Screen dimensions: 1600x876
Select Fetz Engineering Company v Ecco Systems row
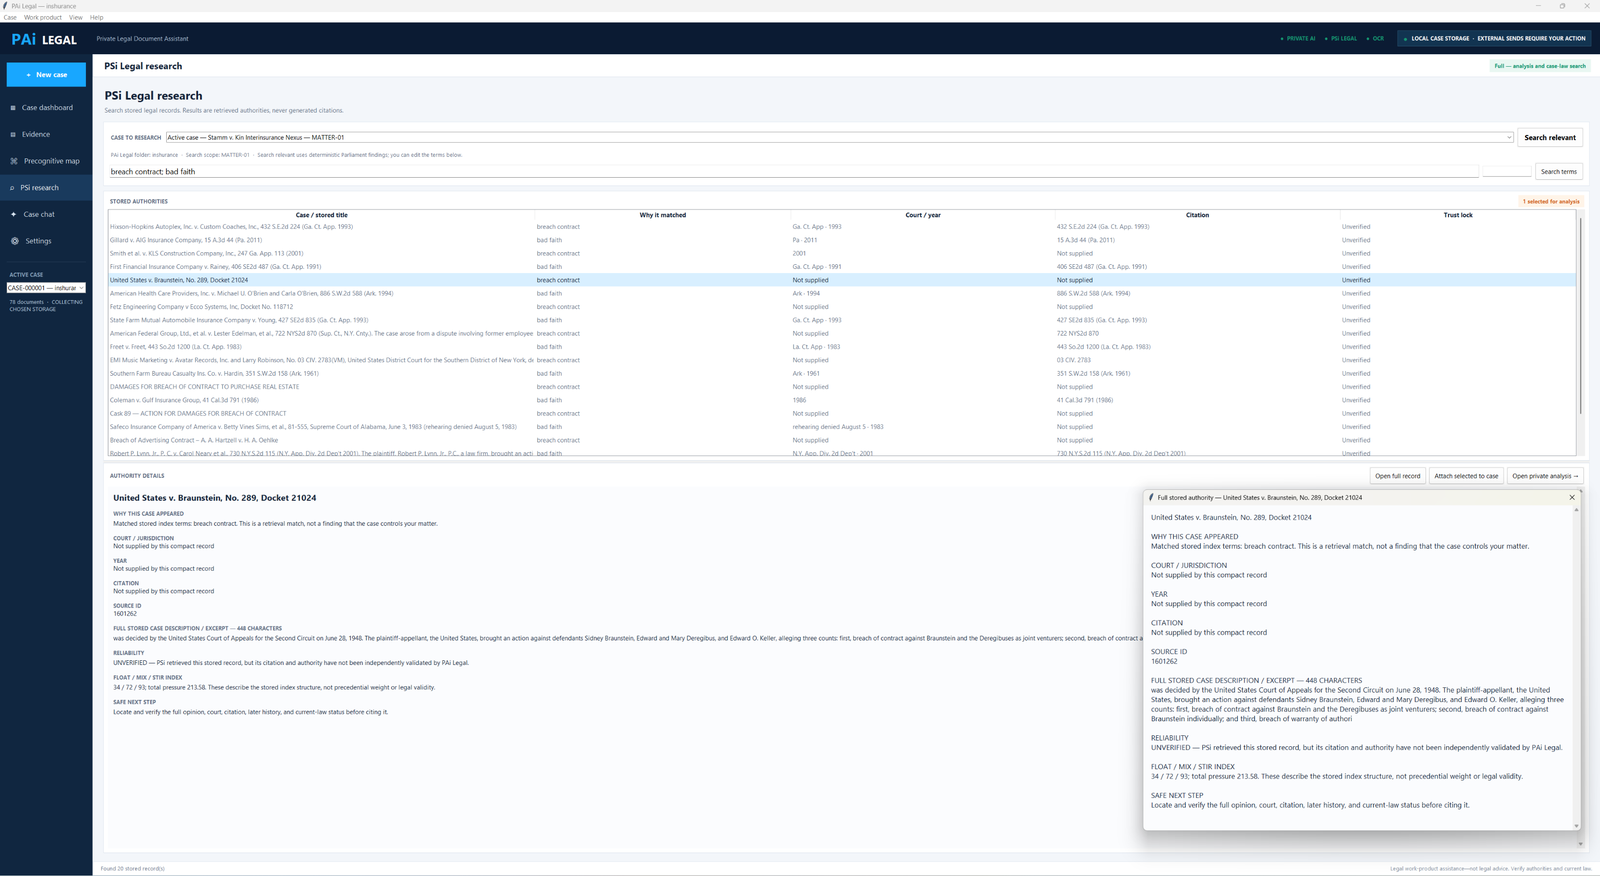tap(842, 307)
